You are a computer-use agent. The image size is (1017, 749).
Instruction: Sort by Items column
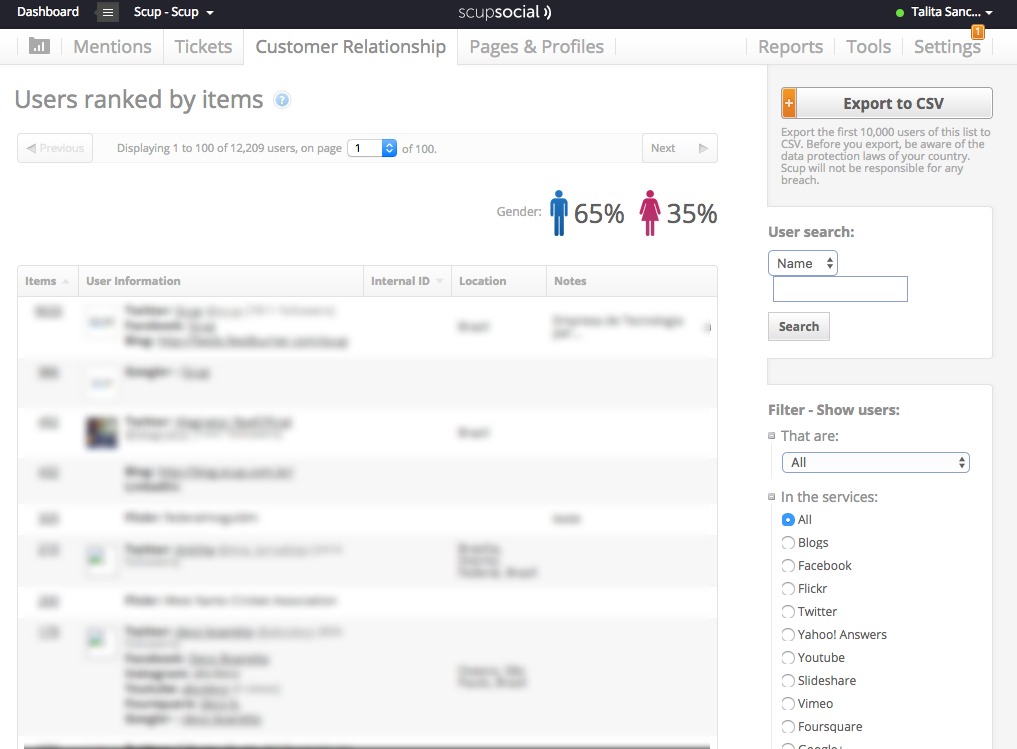47,281
